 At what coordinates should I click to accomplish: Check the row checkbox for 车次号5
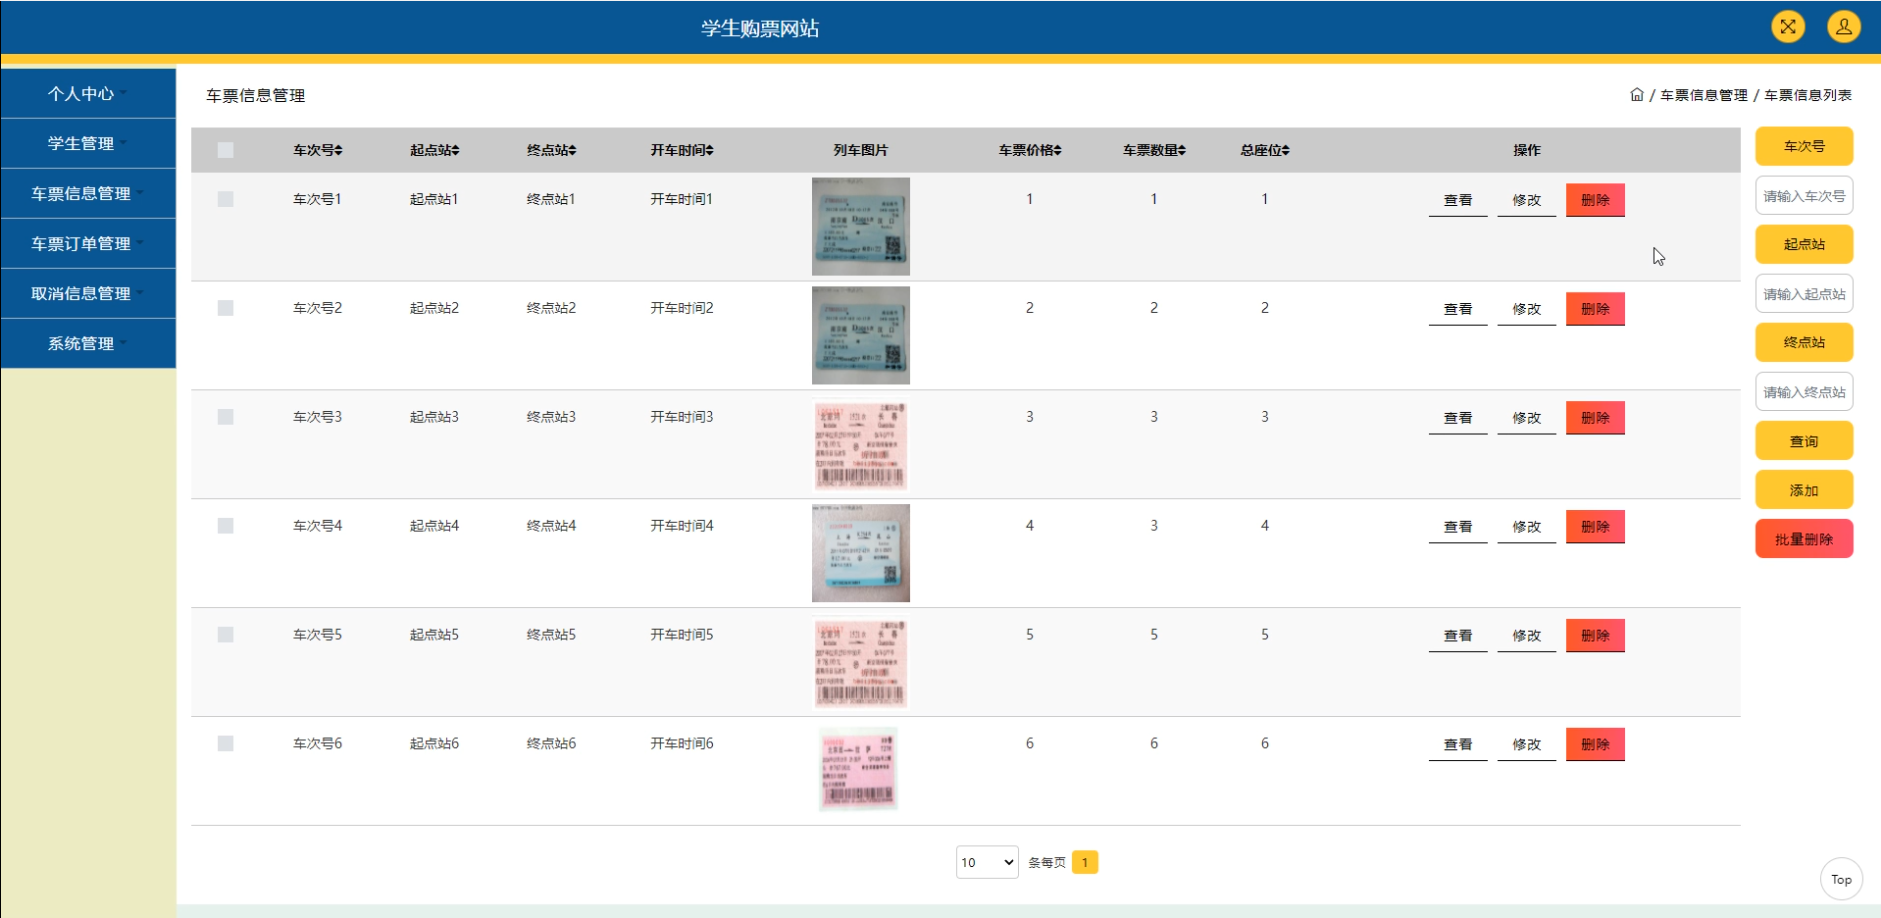226,635
